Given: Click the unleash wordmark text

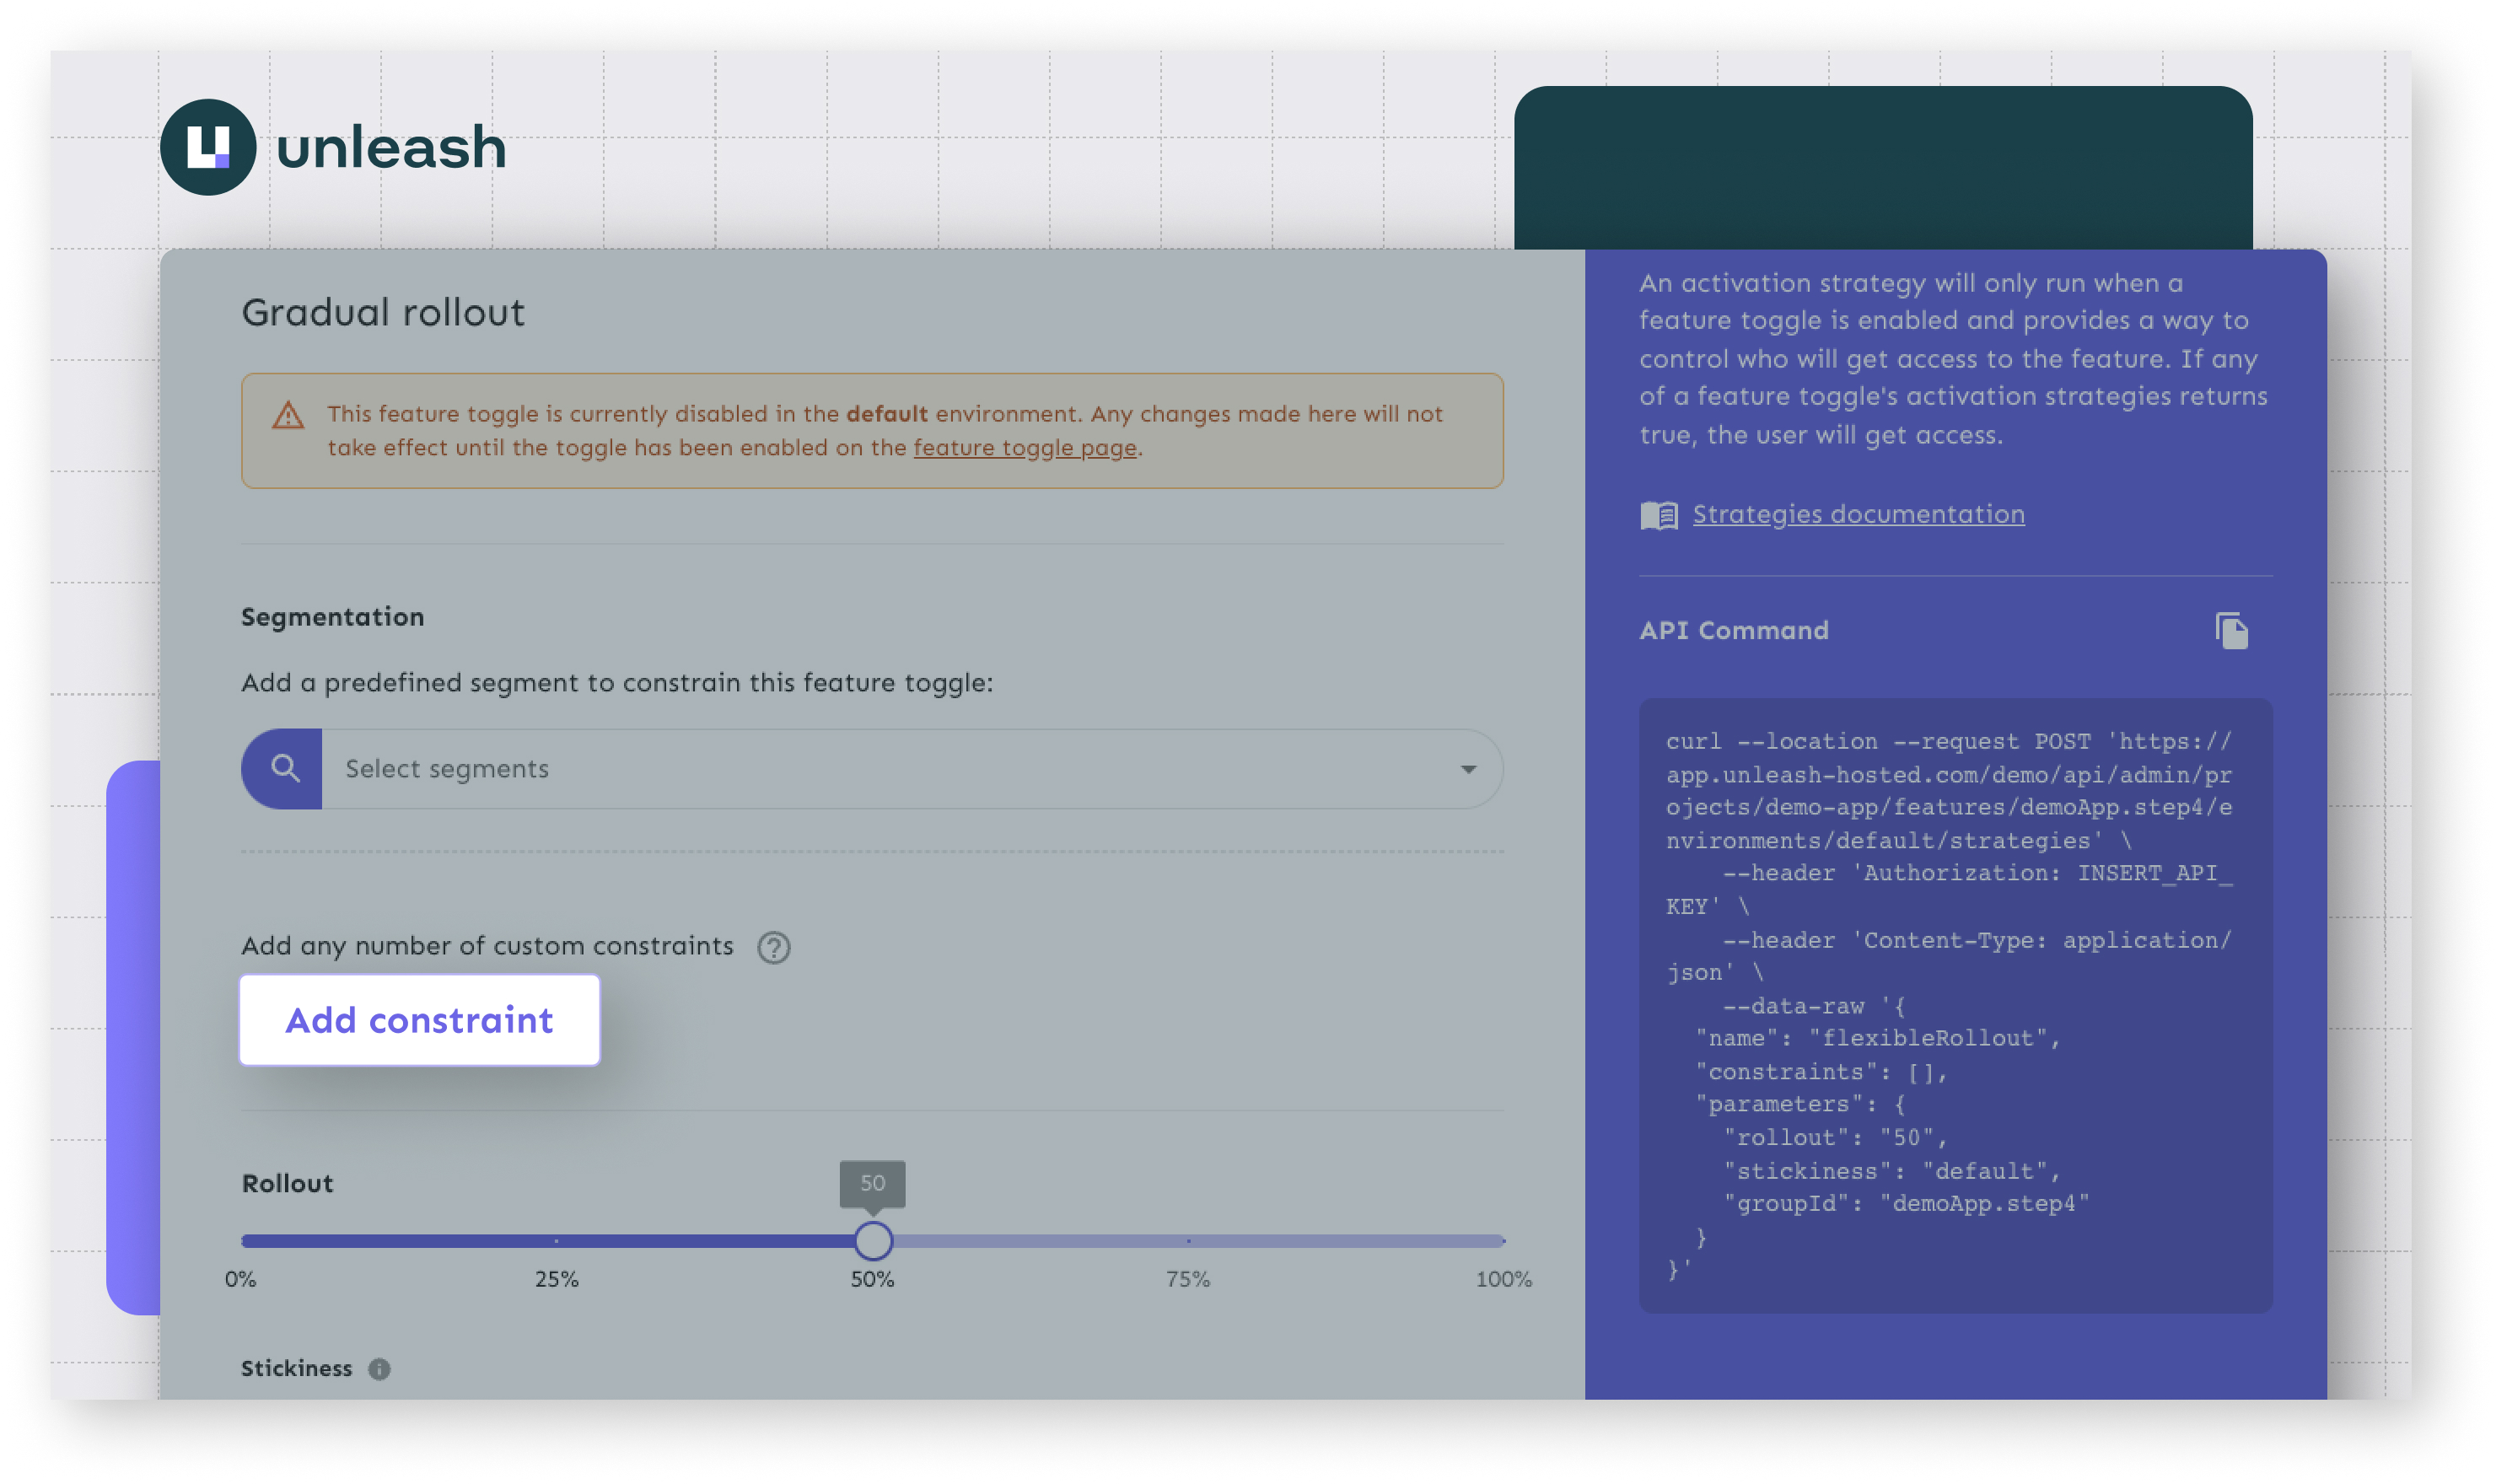Looking at the screenshot, I should (391, 147).
